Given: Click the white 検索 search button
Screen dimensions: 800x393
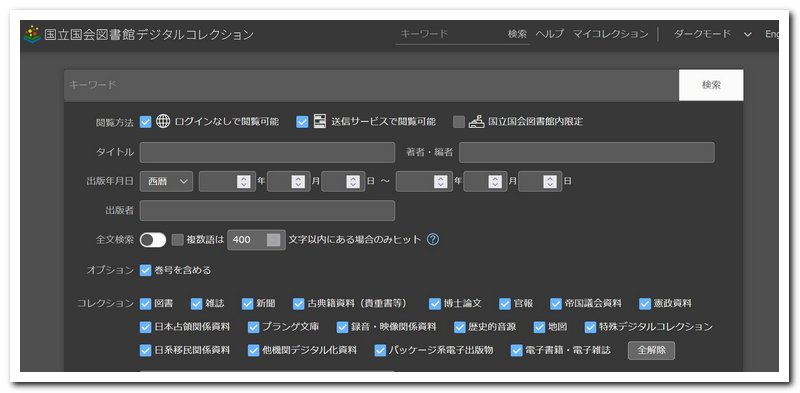Looking at the screenshot, I should 711,85.
